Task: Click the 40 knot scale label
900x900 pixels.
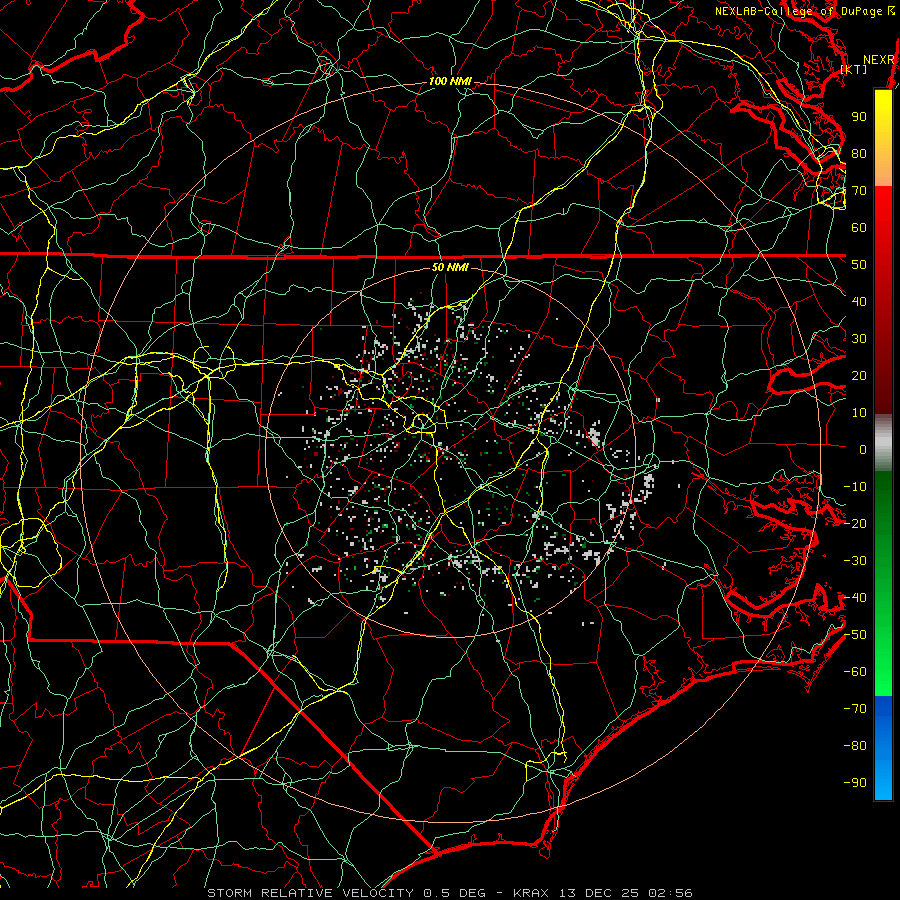Action: coord(859,301)
